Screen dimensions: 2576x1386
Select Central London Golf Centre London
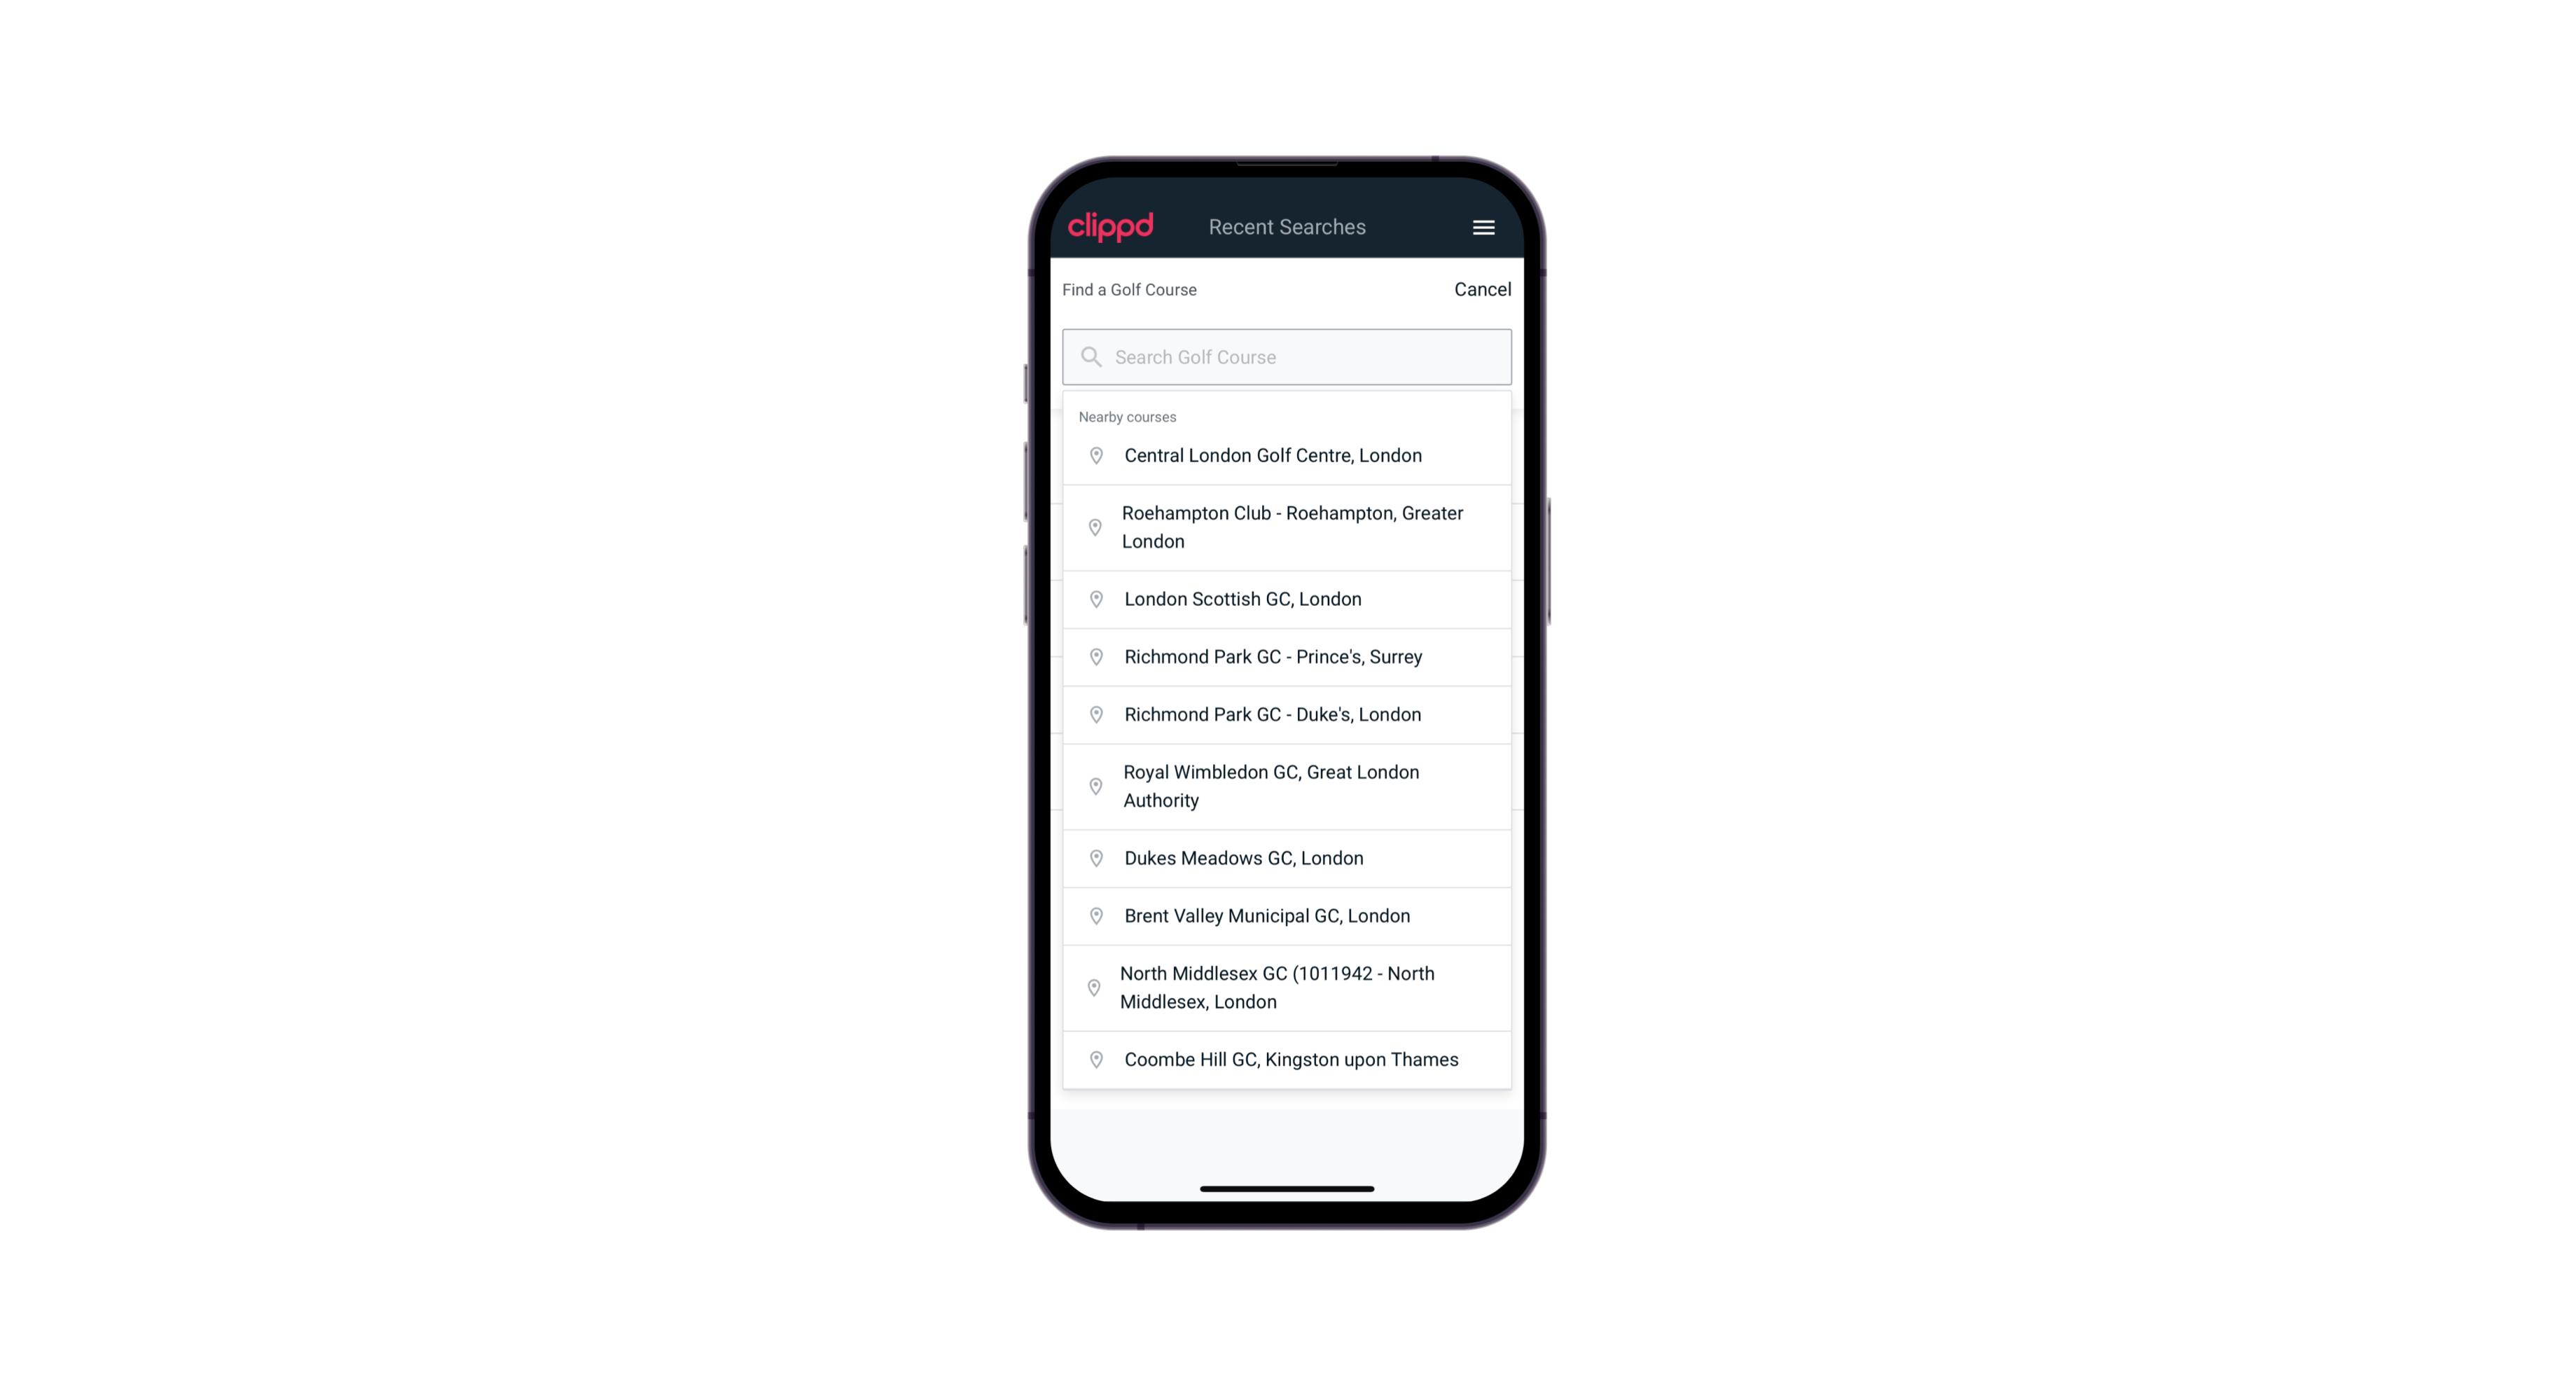(x=1287, y=454)
